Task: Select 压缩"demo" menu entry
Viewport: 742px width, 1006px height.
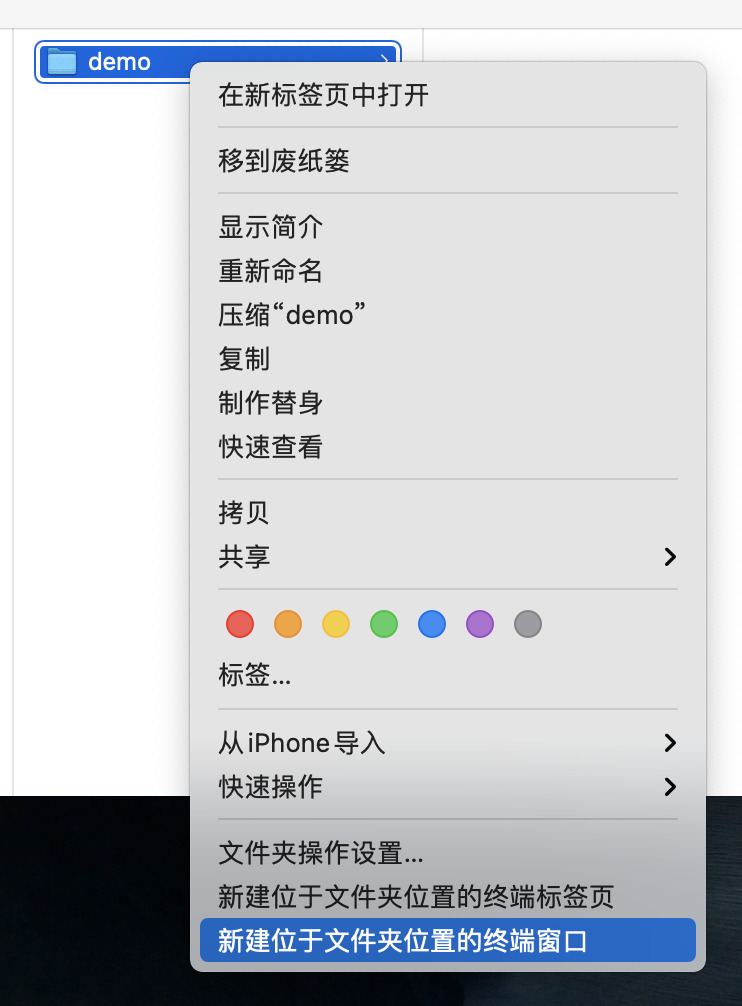Action: tap(292, 315)
